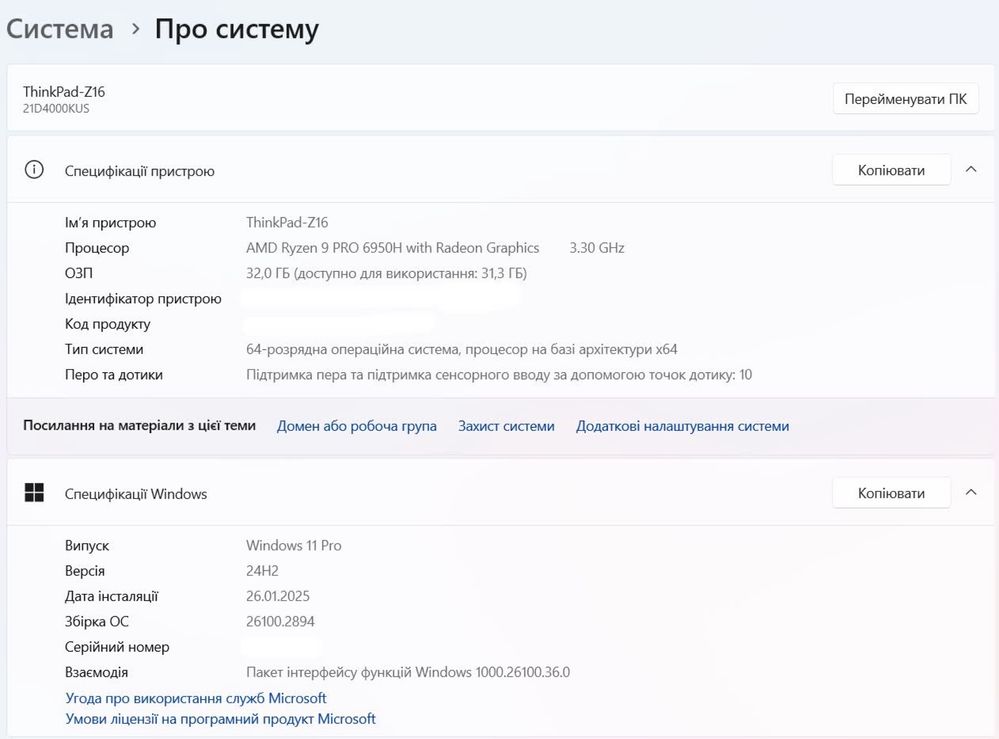This screenshot has height=739, width=999.
Task: Click the Код продукту label
Action: click(108, 324)
